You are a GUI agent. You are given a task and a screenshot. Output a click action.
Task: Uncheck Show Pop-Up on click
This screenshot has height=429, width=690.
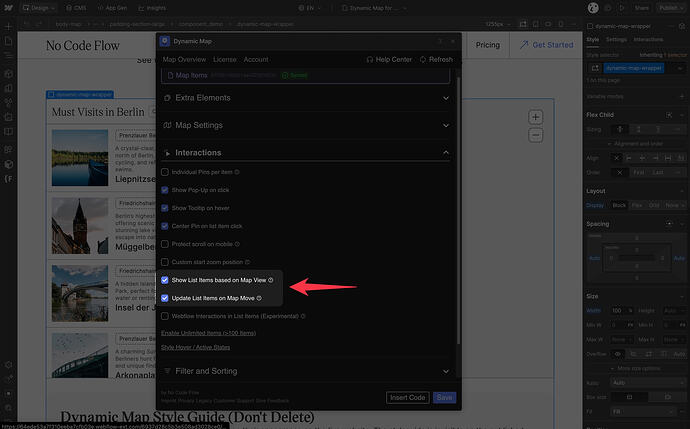click(165, 190)
